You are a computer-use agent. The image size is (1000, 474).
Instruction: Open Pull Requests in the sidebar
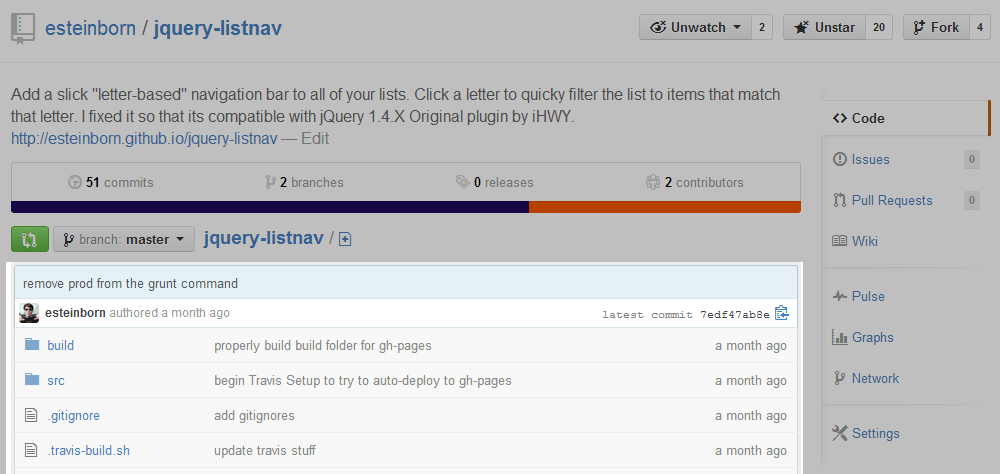891,201
